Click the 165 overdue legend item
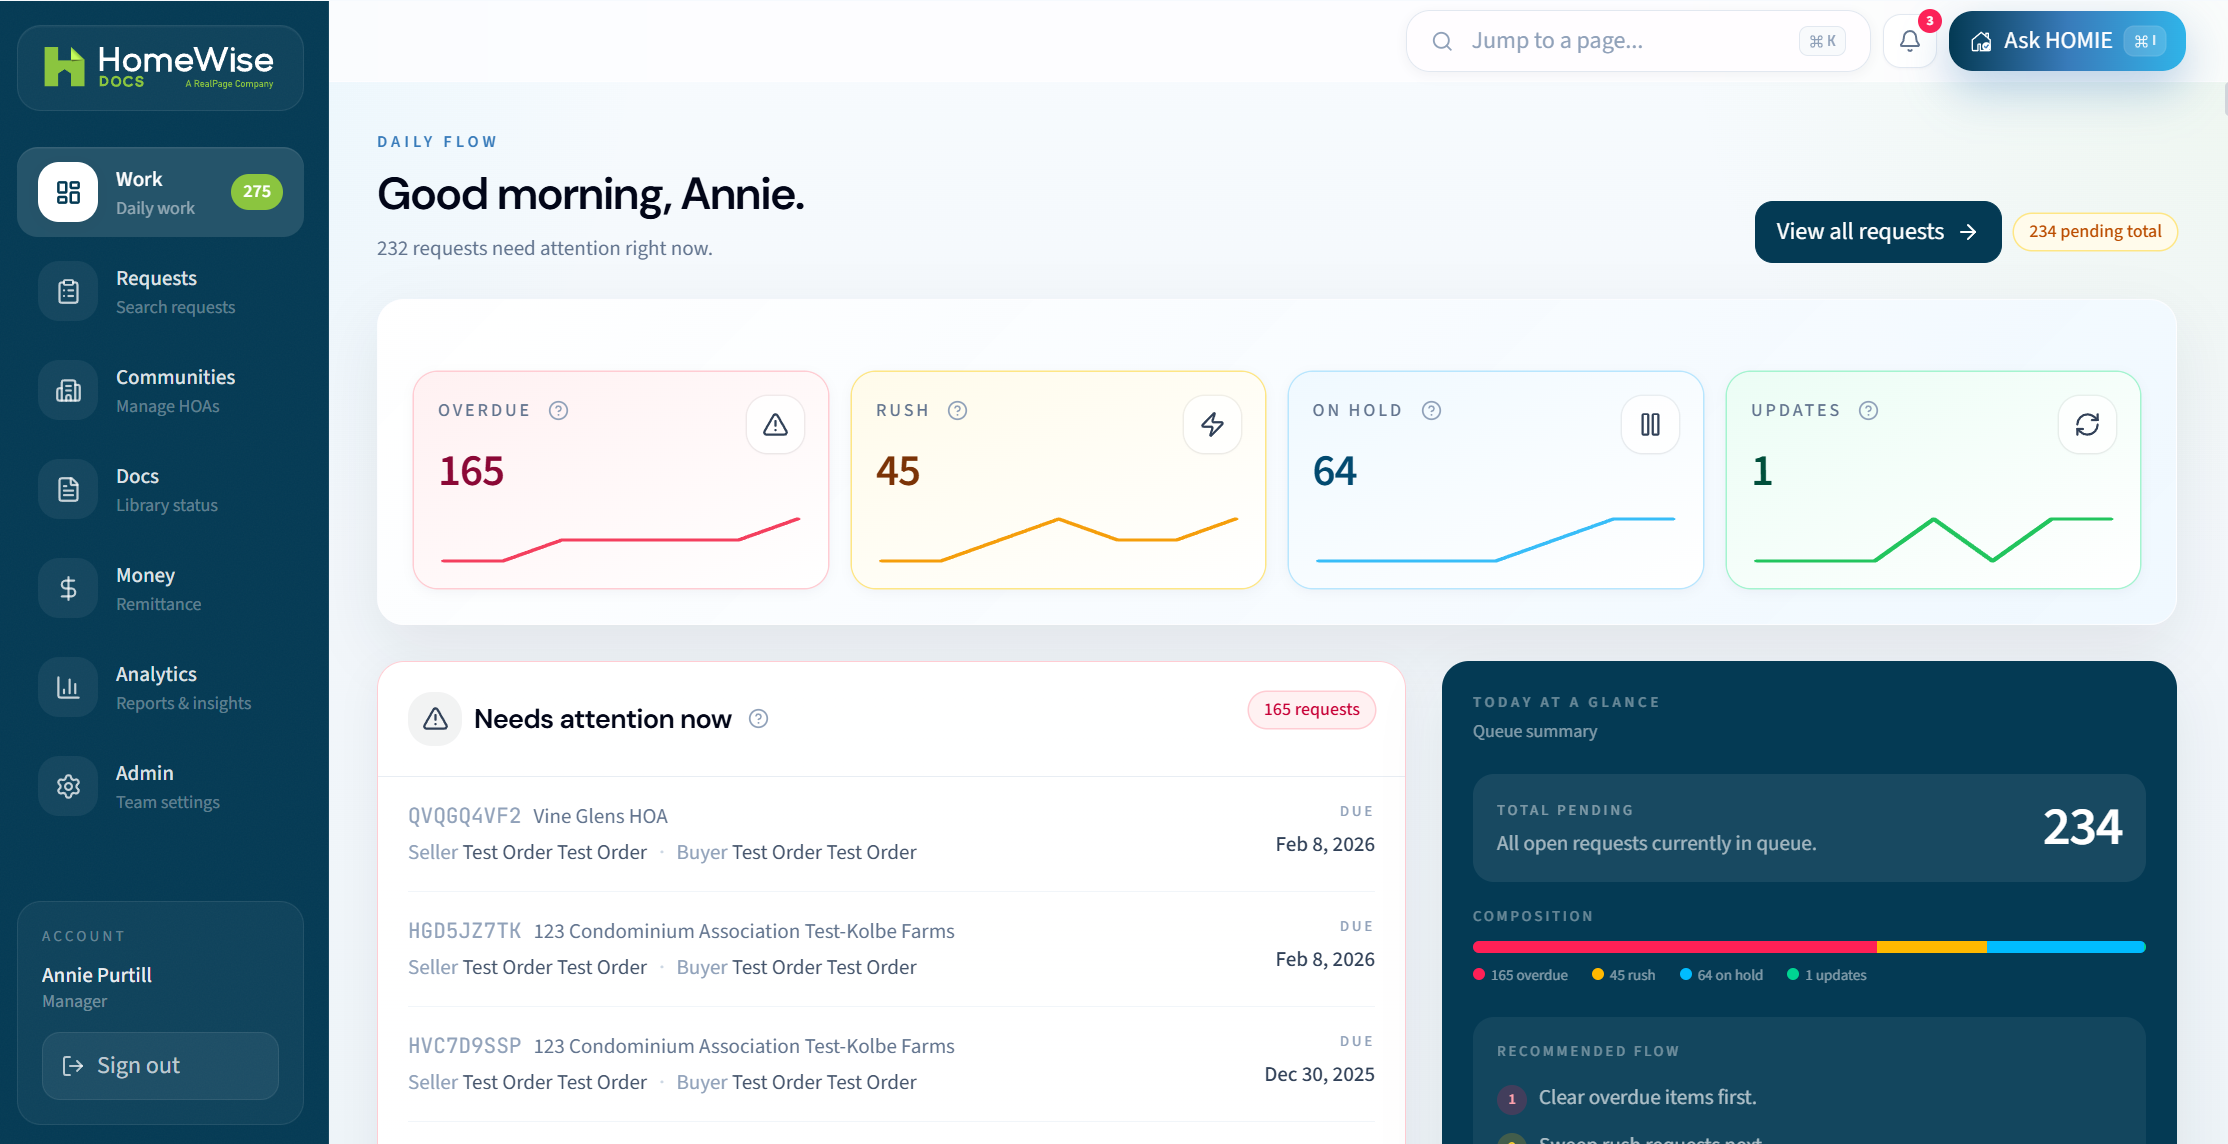 (x=1521, y=975)
